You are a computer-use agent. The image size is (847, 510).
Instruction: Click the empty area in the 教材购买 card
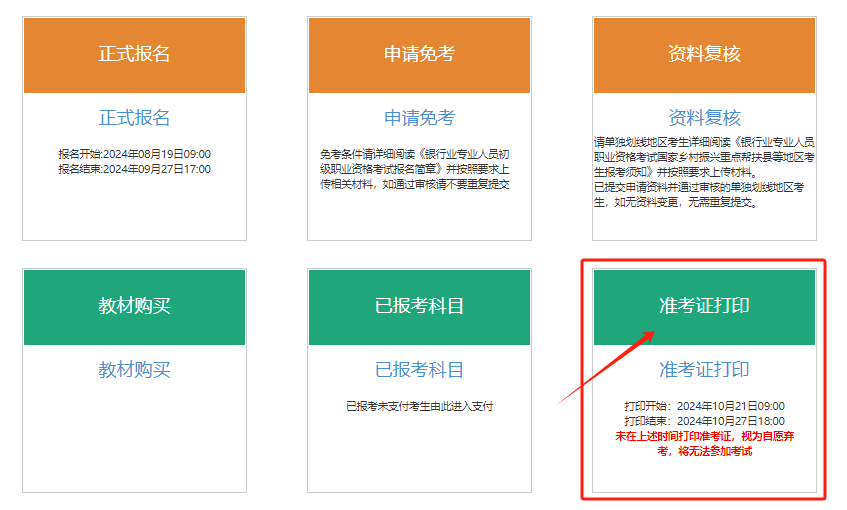point(134,440)
